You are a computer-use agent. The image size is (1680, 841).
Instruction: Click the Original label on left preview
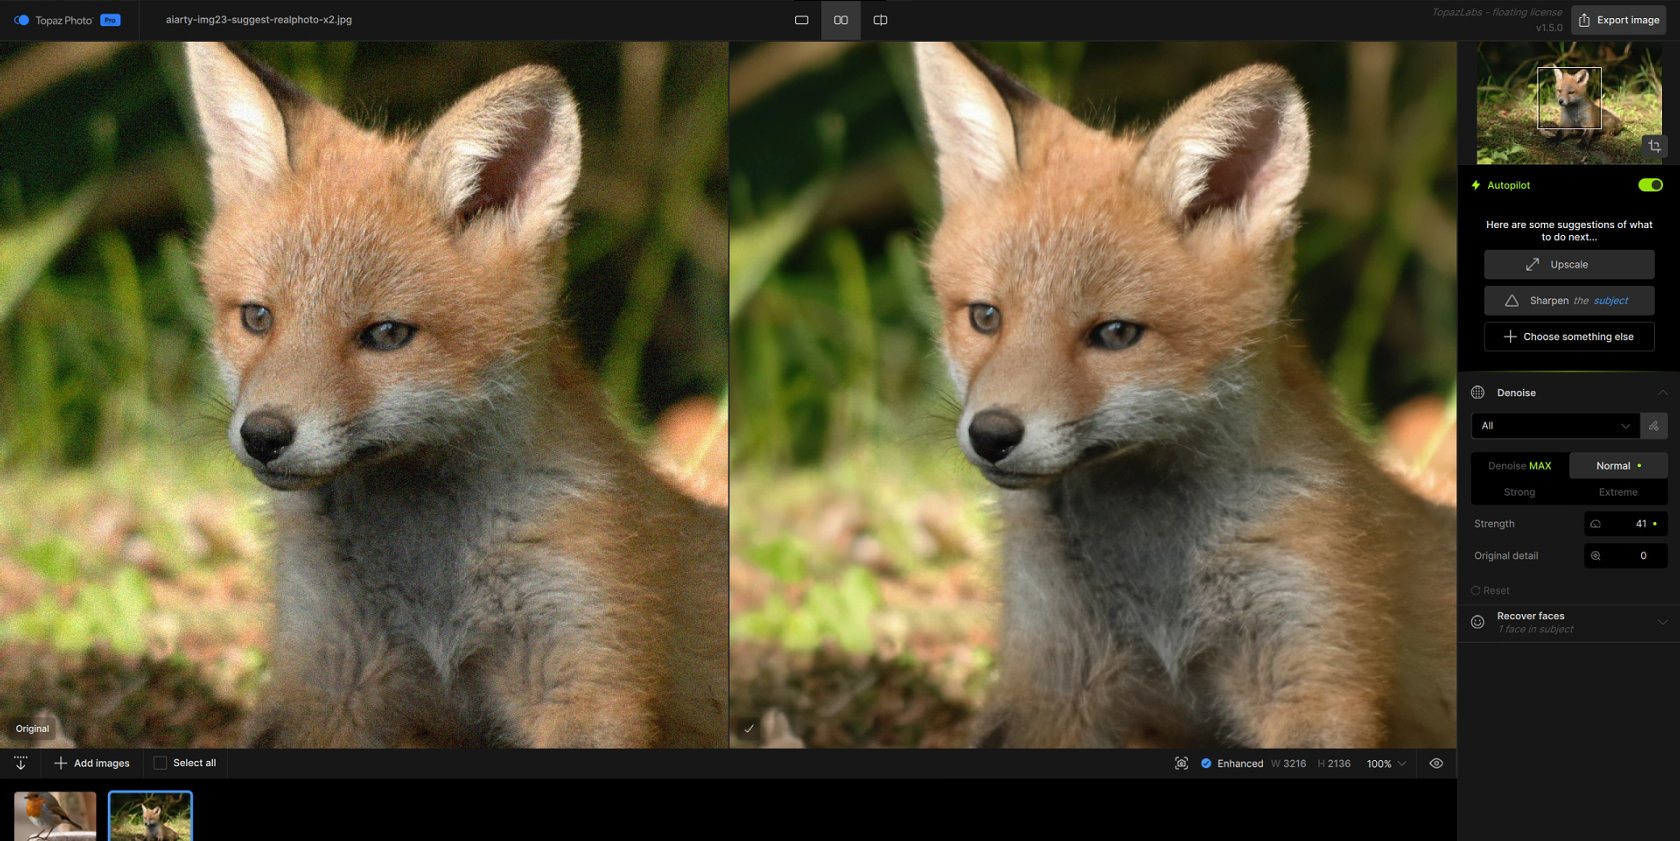32,729
